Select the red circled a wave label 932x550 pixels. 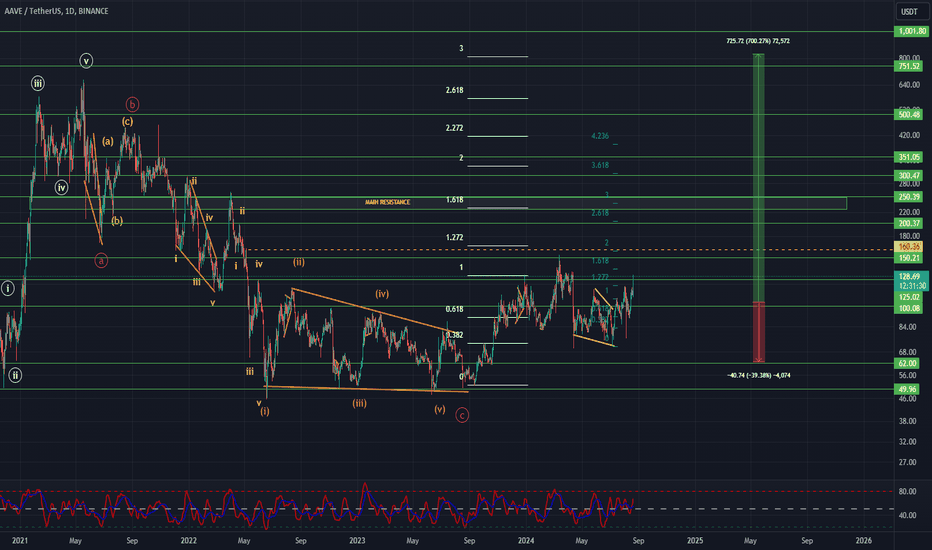(x=101, y=260)
